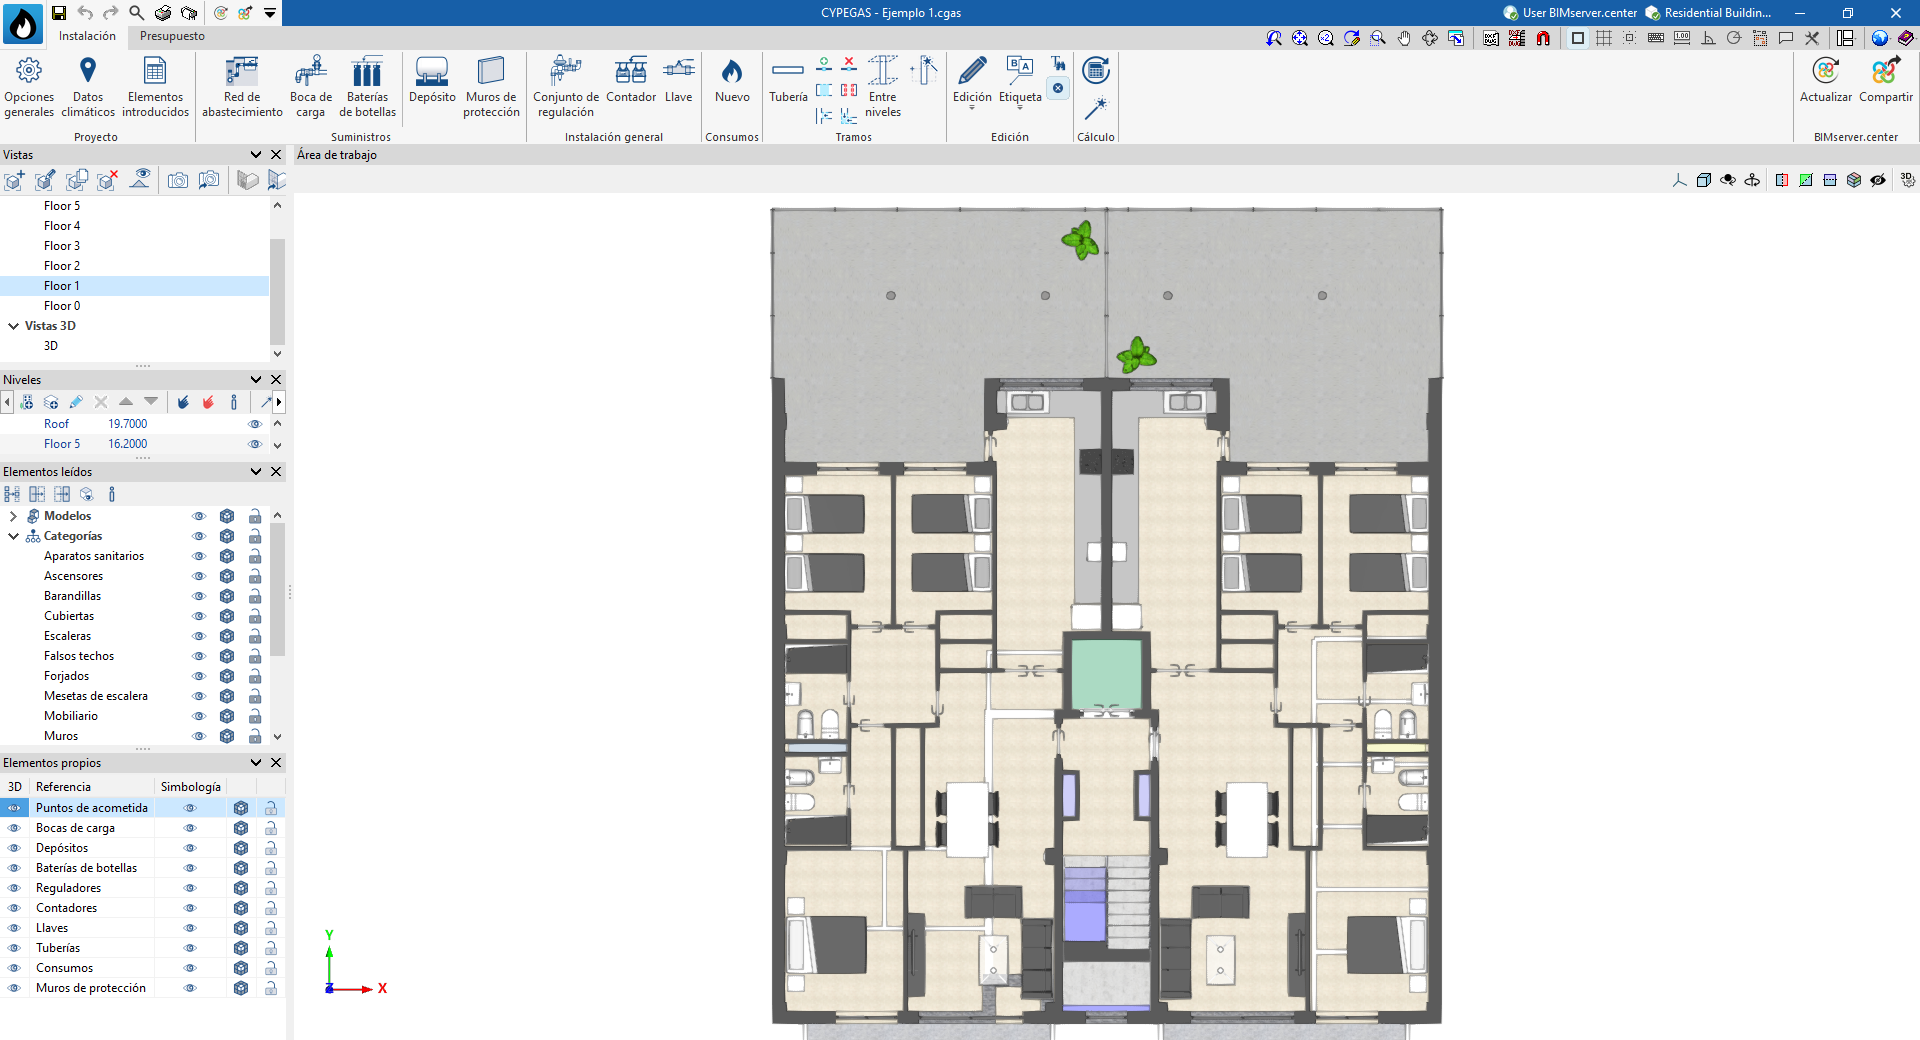The image size is (1920, 1040).
Task: Collapse the Niveles panel chevron
Action: [256, 380]
